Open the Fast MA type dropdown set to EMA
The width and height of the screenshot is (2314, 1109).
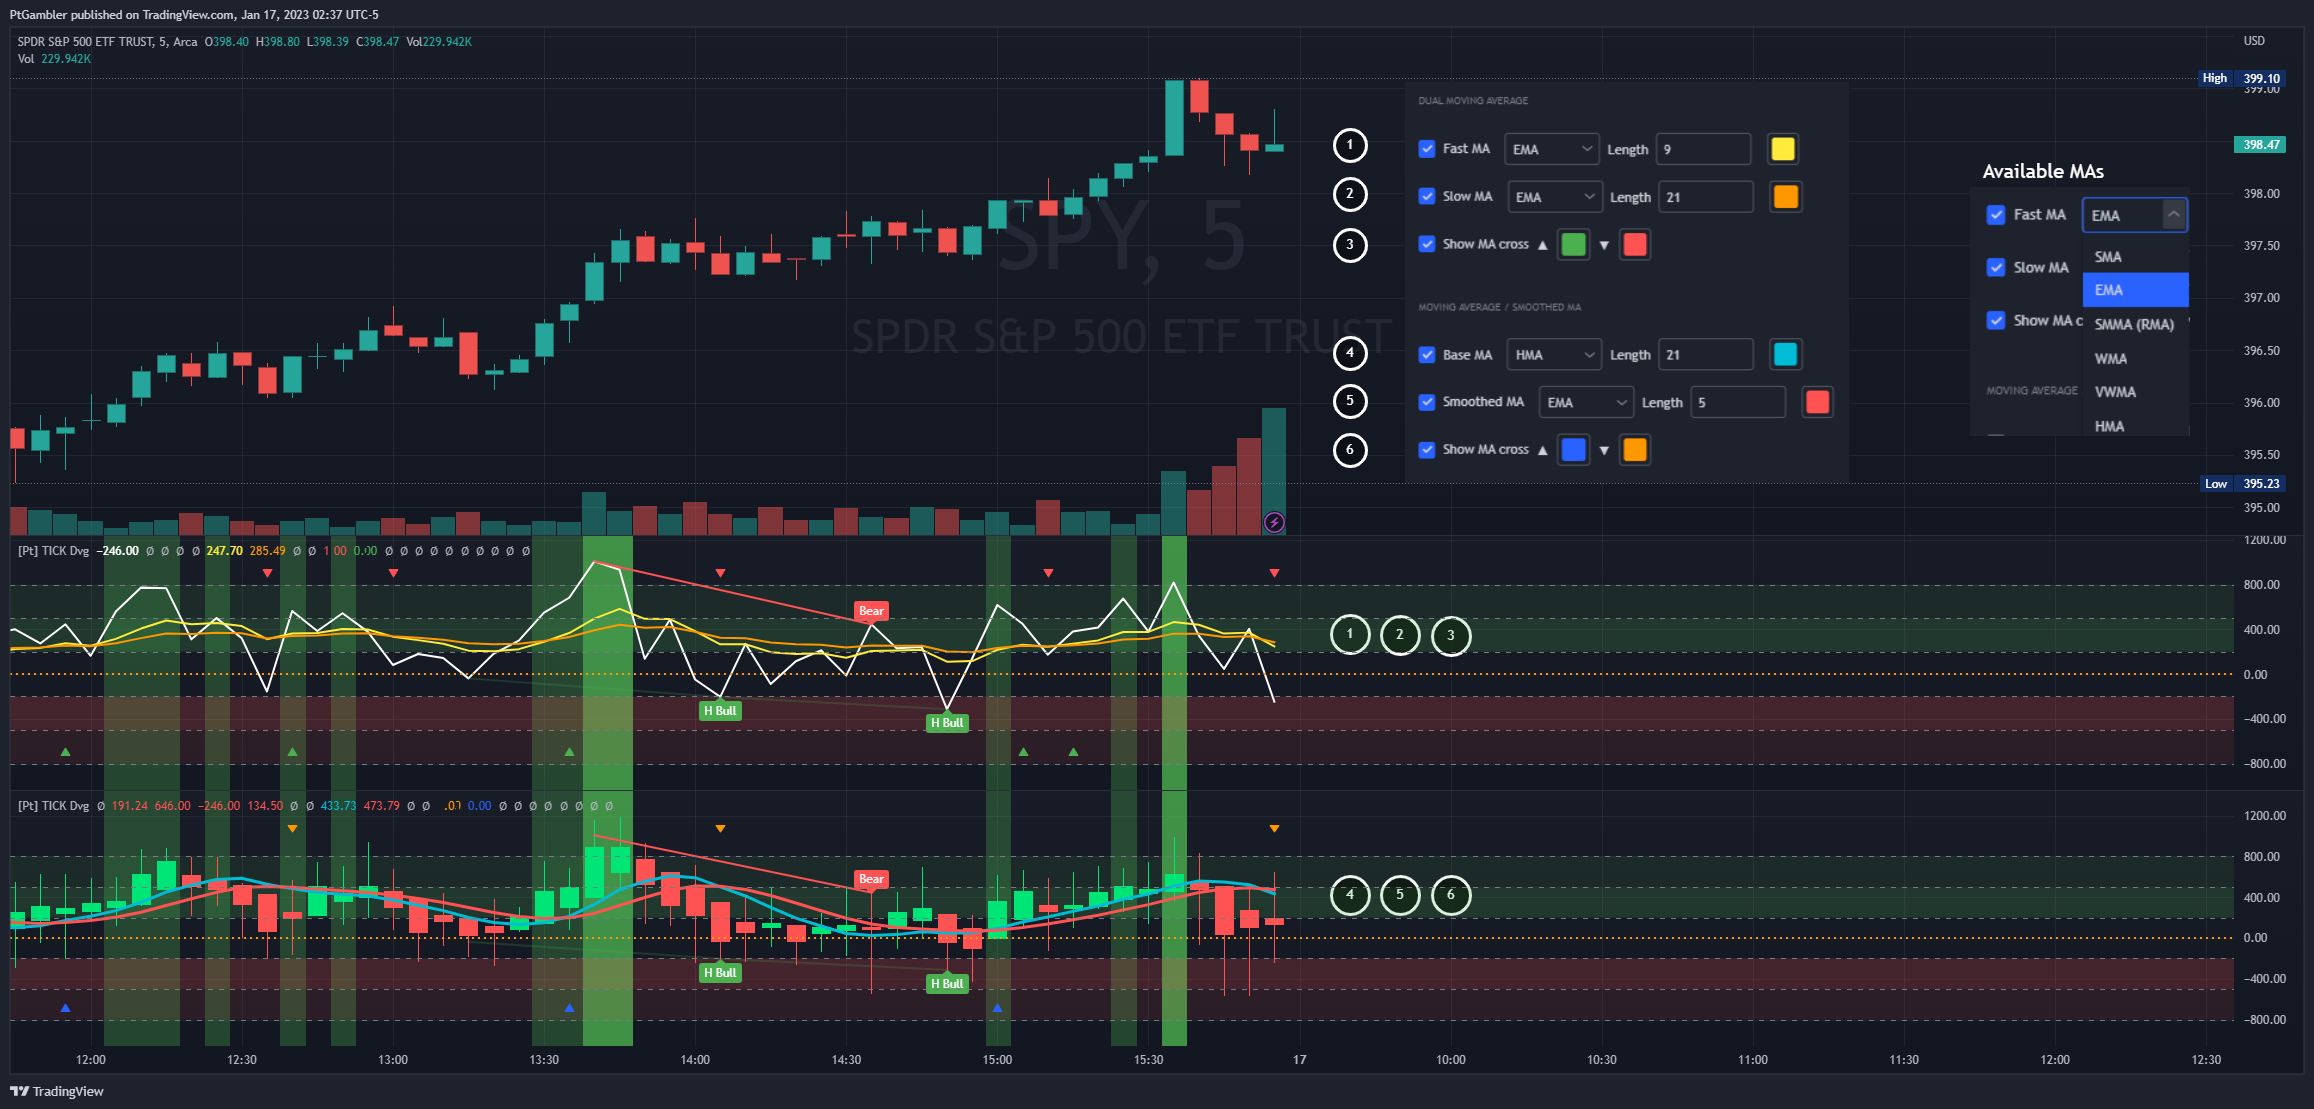pos(1552,149)
